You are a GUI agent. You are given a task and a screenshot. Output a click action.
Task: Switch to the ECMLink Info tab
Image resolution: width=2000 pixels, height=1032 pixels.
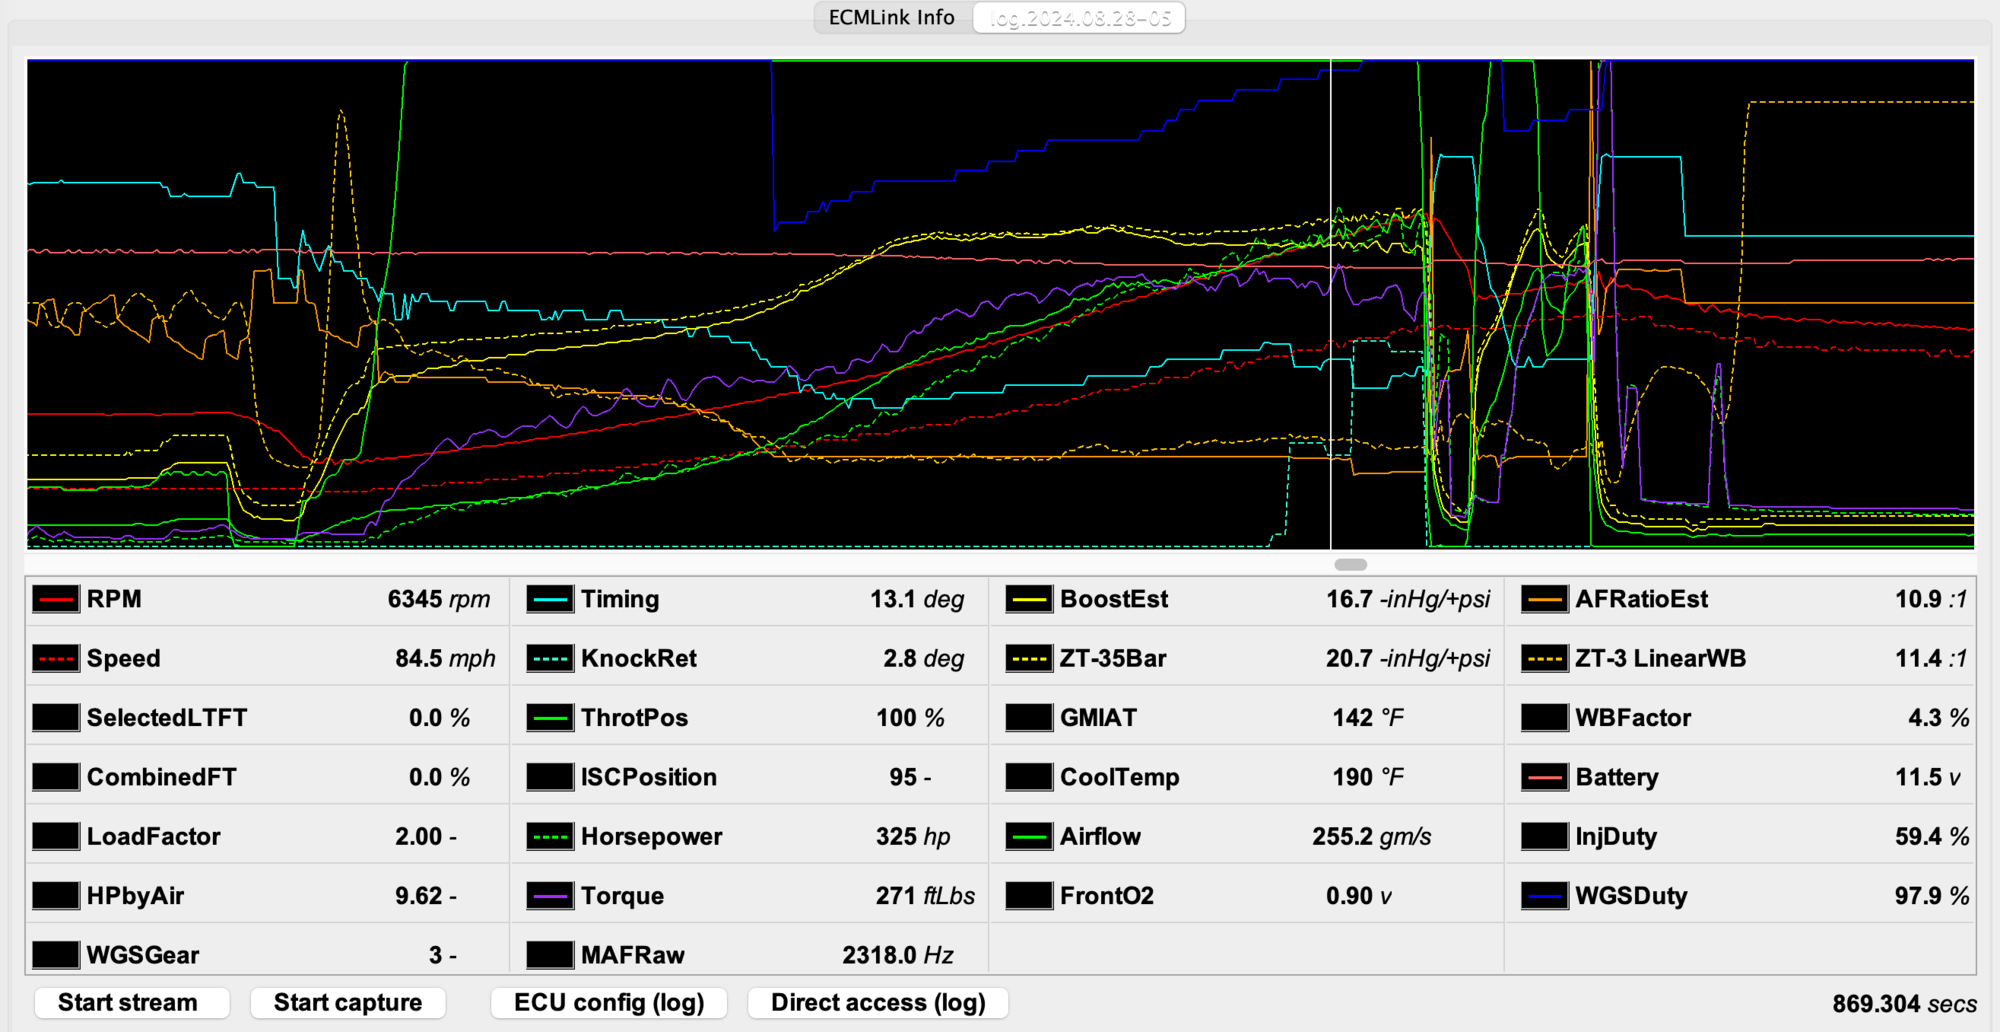[x=892, y=18]
